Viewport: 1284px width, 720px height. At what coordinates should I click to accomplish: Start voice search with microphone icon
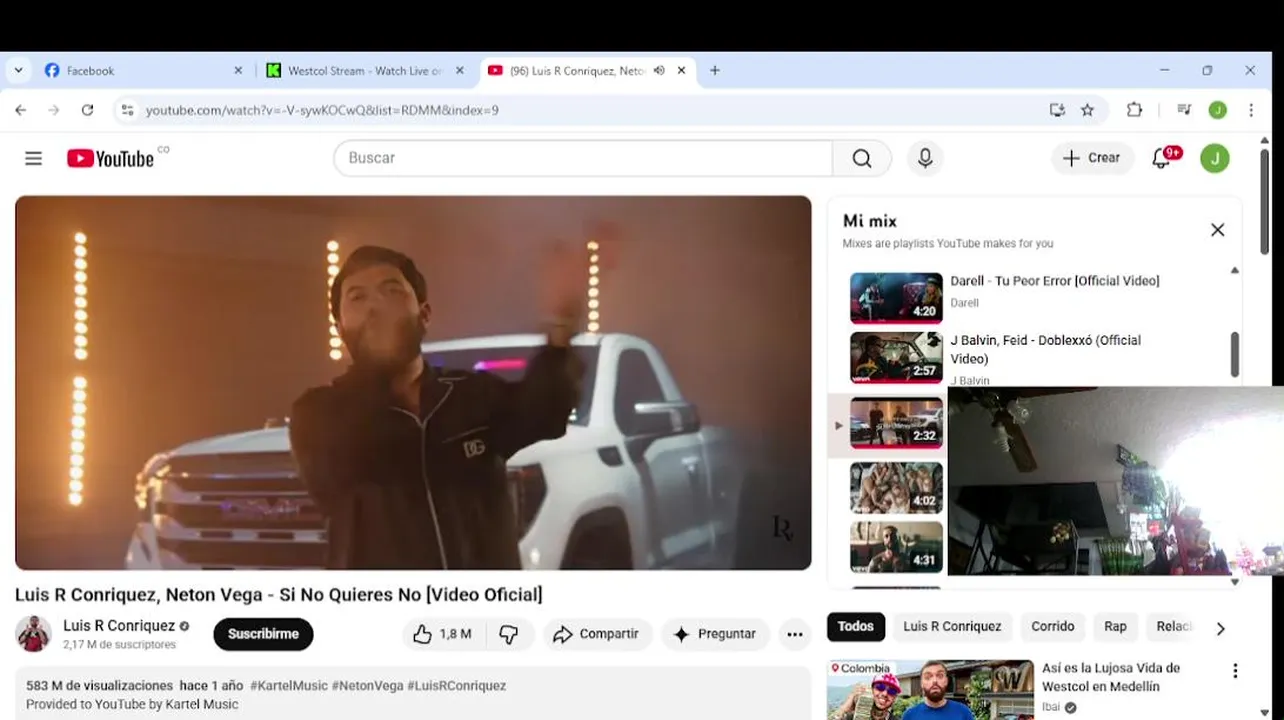[x=925, y=158]
